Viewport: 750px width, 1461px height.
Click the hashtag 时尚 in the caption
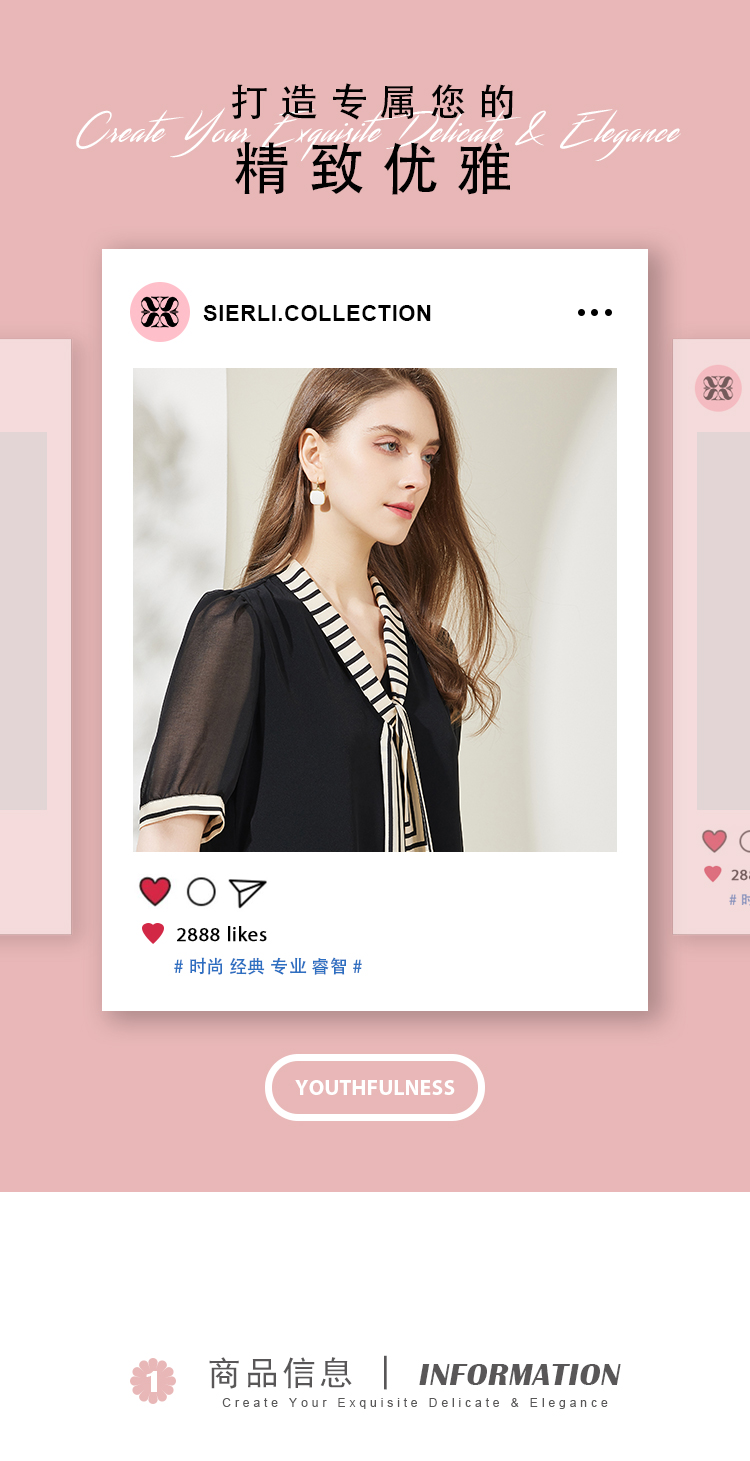[206, 967]
